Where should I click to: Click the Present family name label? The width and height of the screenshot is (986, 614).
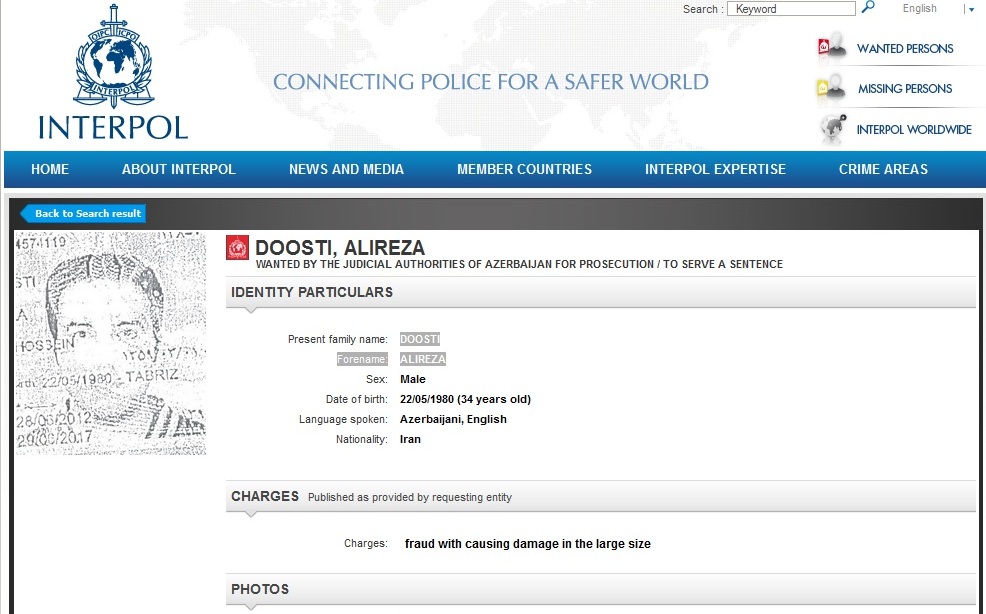tap(338, 339)
